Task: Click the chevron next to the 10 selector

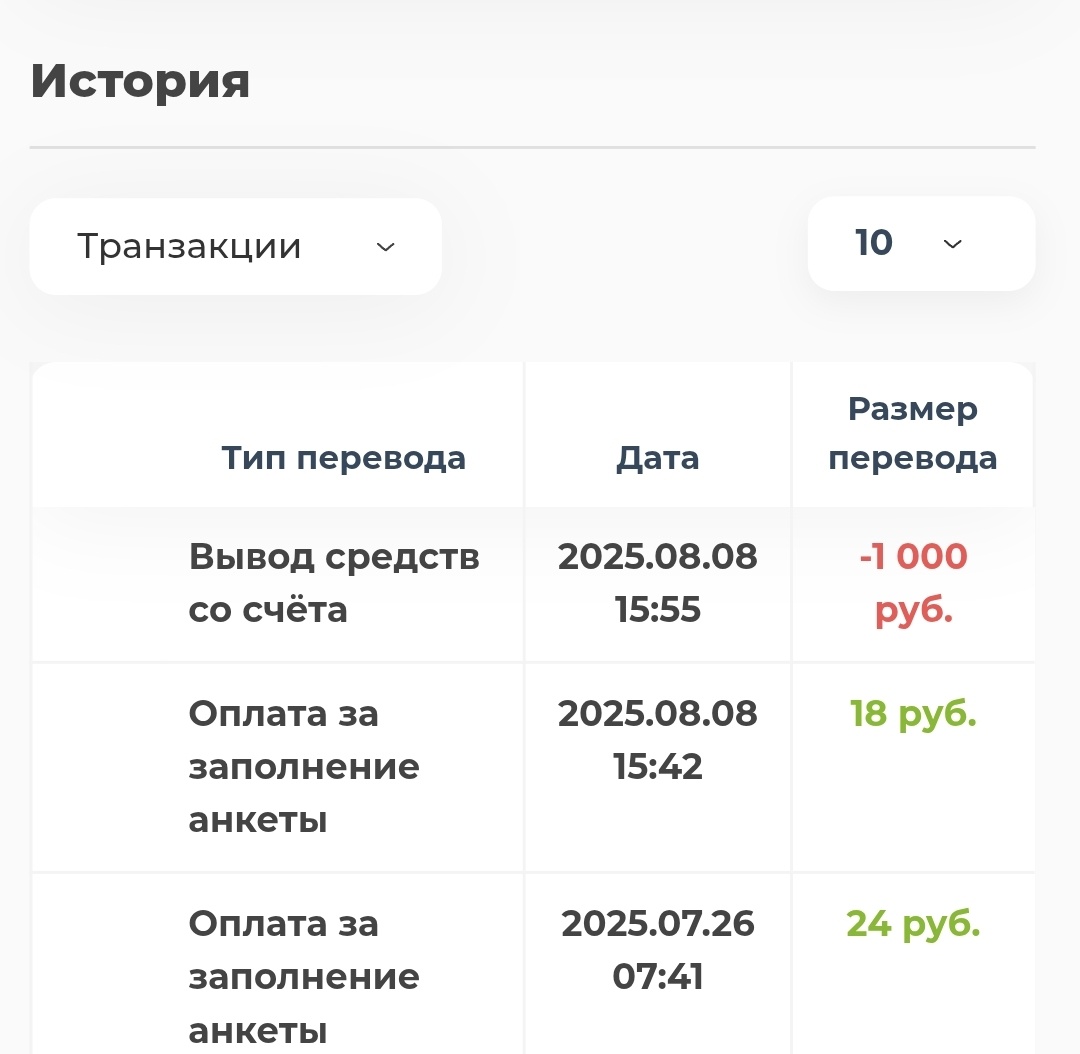Action: [952, 243]
